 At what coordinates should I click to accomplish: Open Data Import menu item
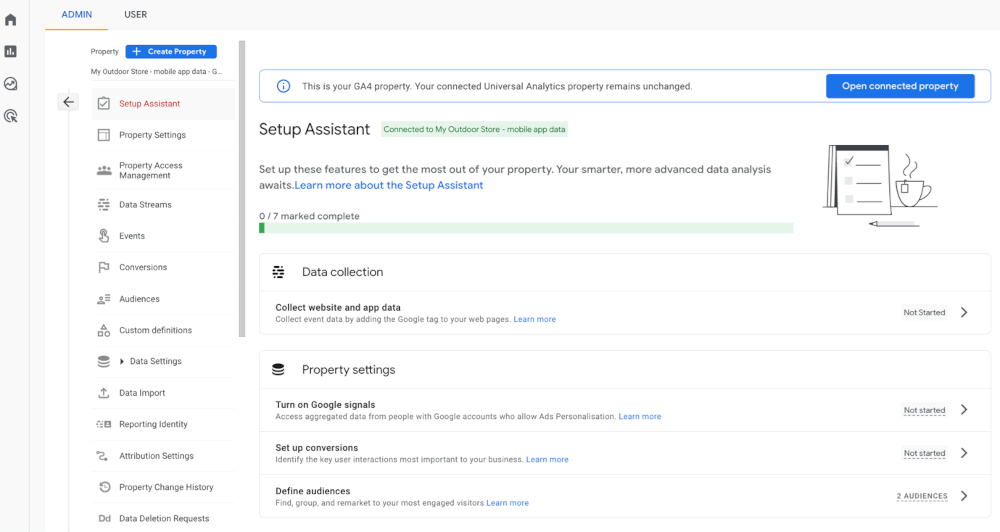tap(163, 393)
